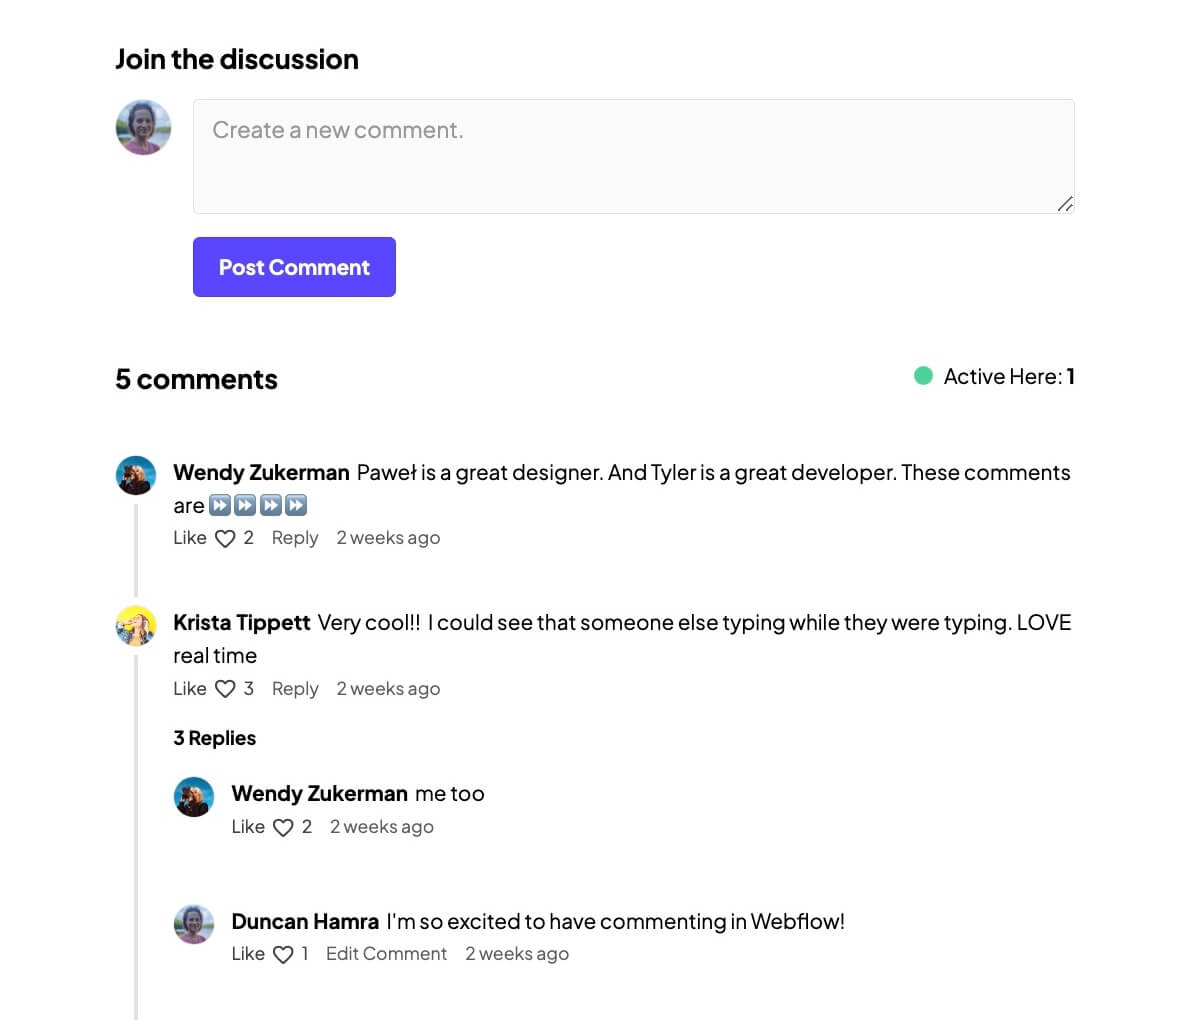The image size is (1186, 1020).
Task: Click the first fast-forward emoji in Wendy's comment
Action: point(220,505)
